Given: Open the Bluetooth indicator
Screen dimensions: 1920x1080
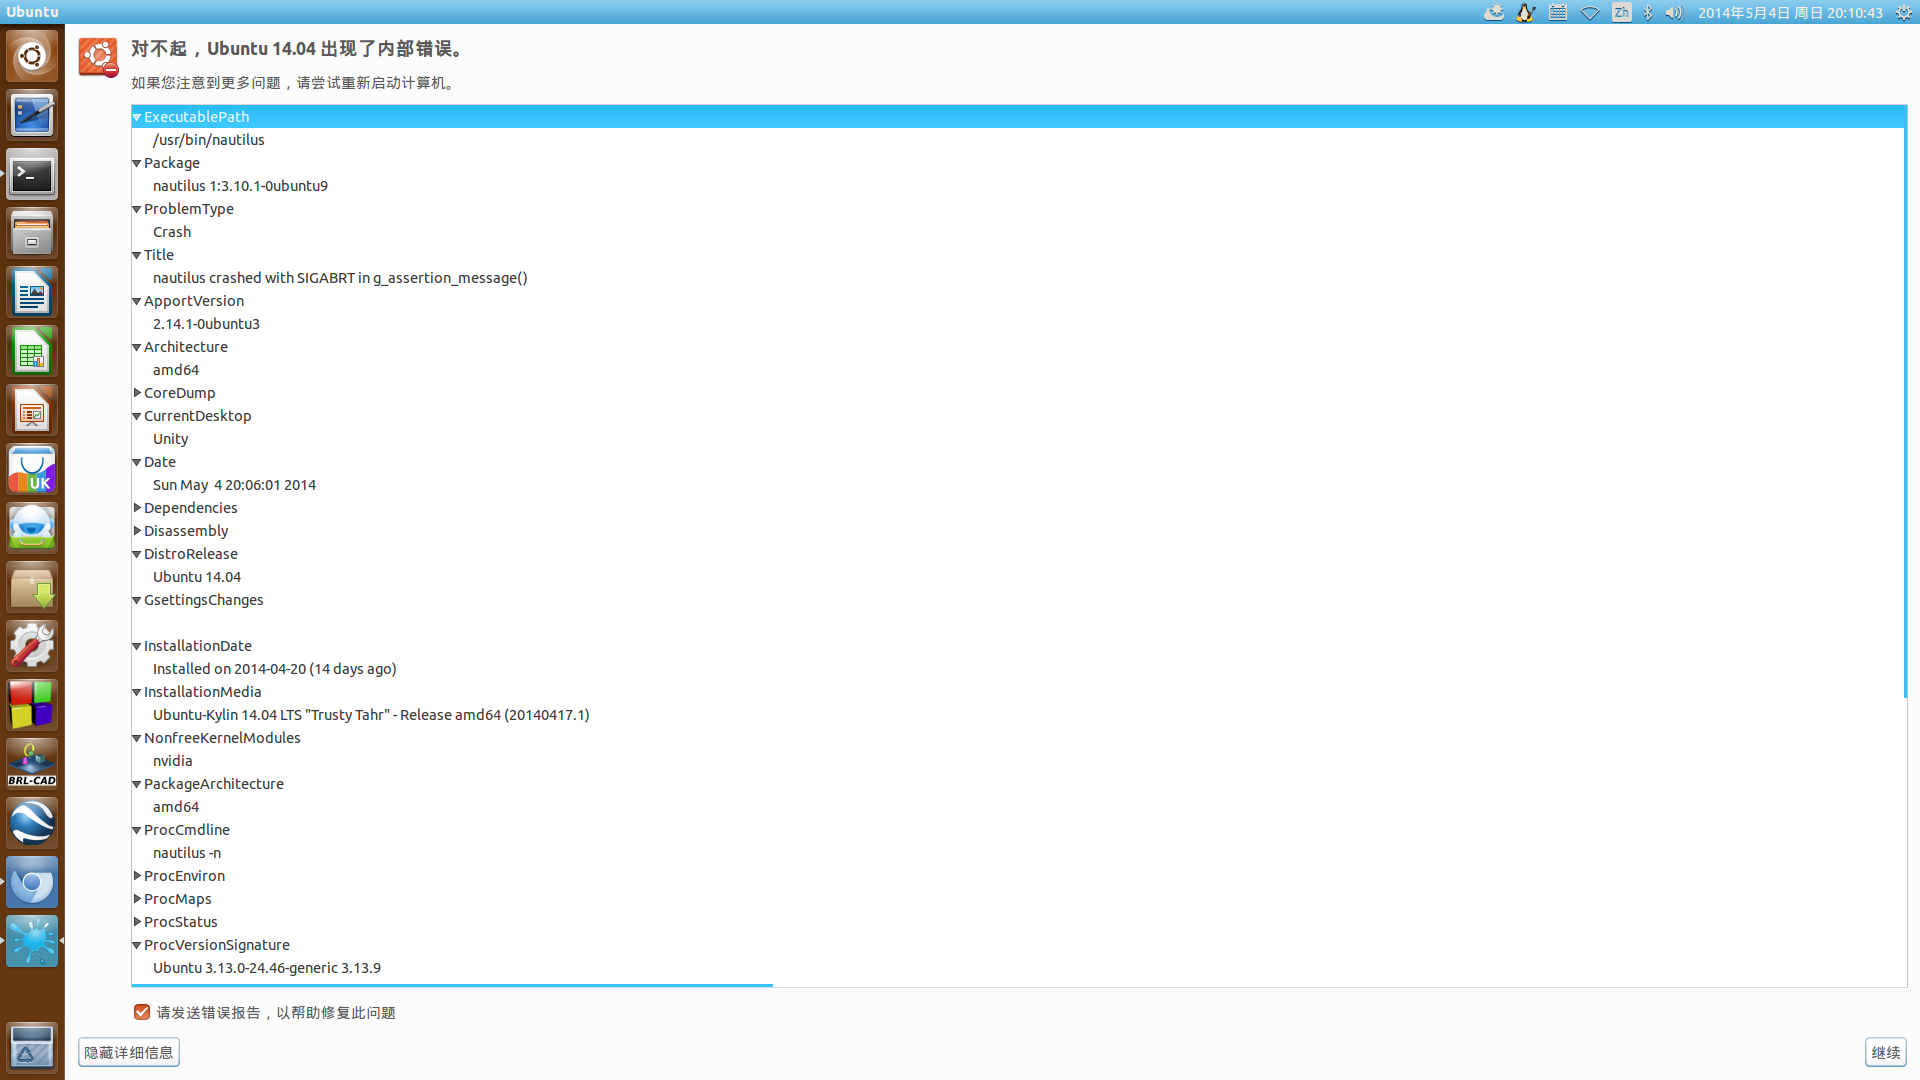Looking at the screenshot, I should click(1648, 12).
